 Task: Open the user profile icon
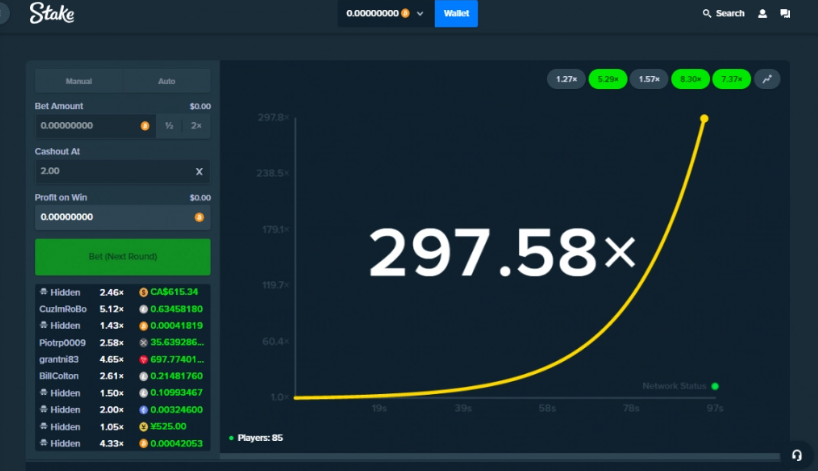763,14
